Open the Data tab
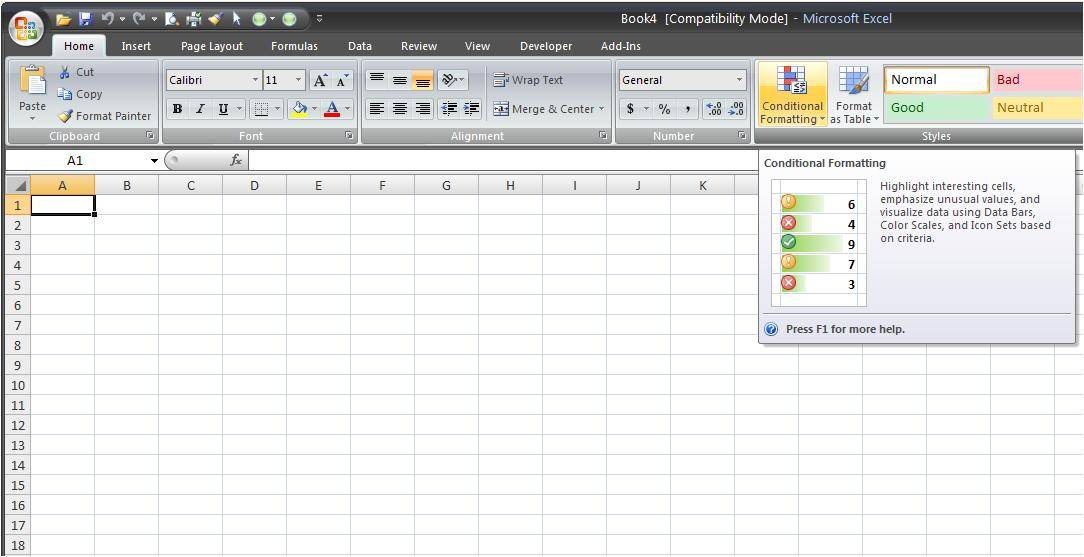Screen dimensions: 1084x557 [x=359, y=46]
